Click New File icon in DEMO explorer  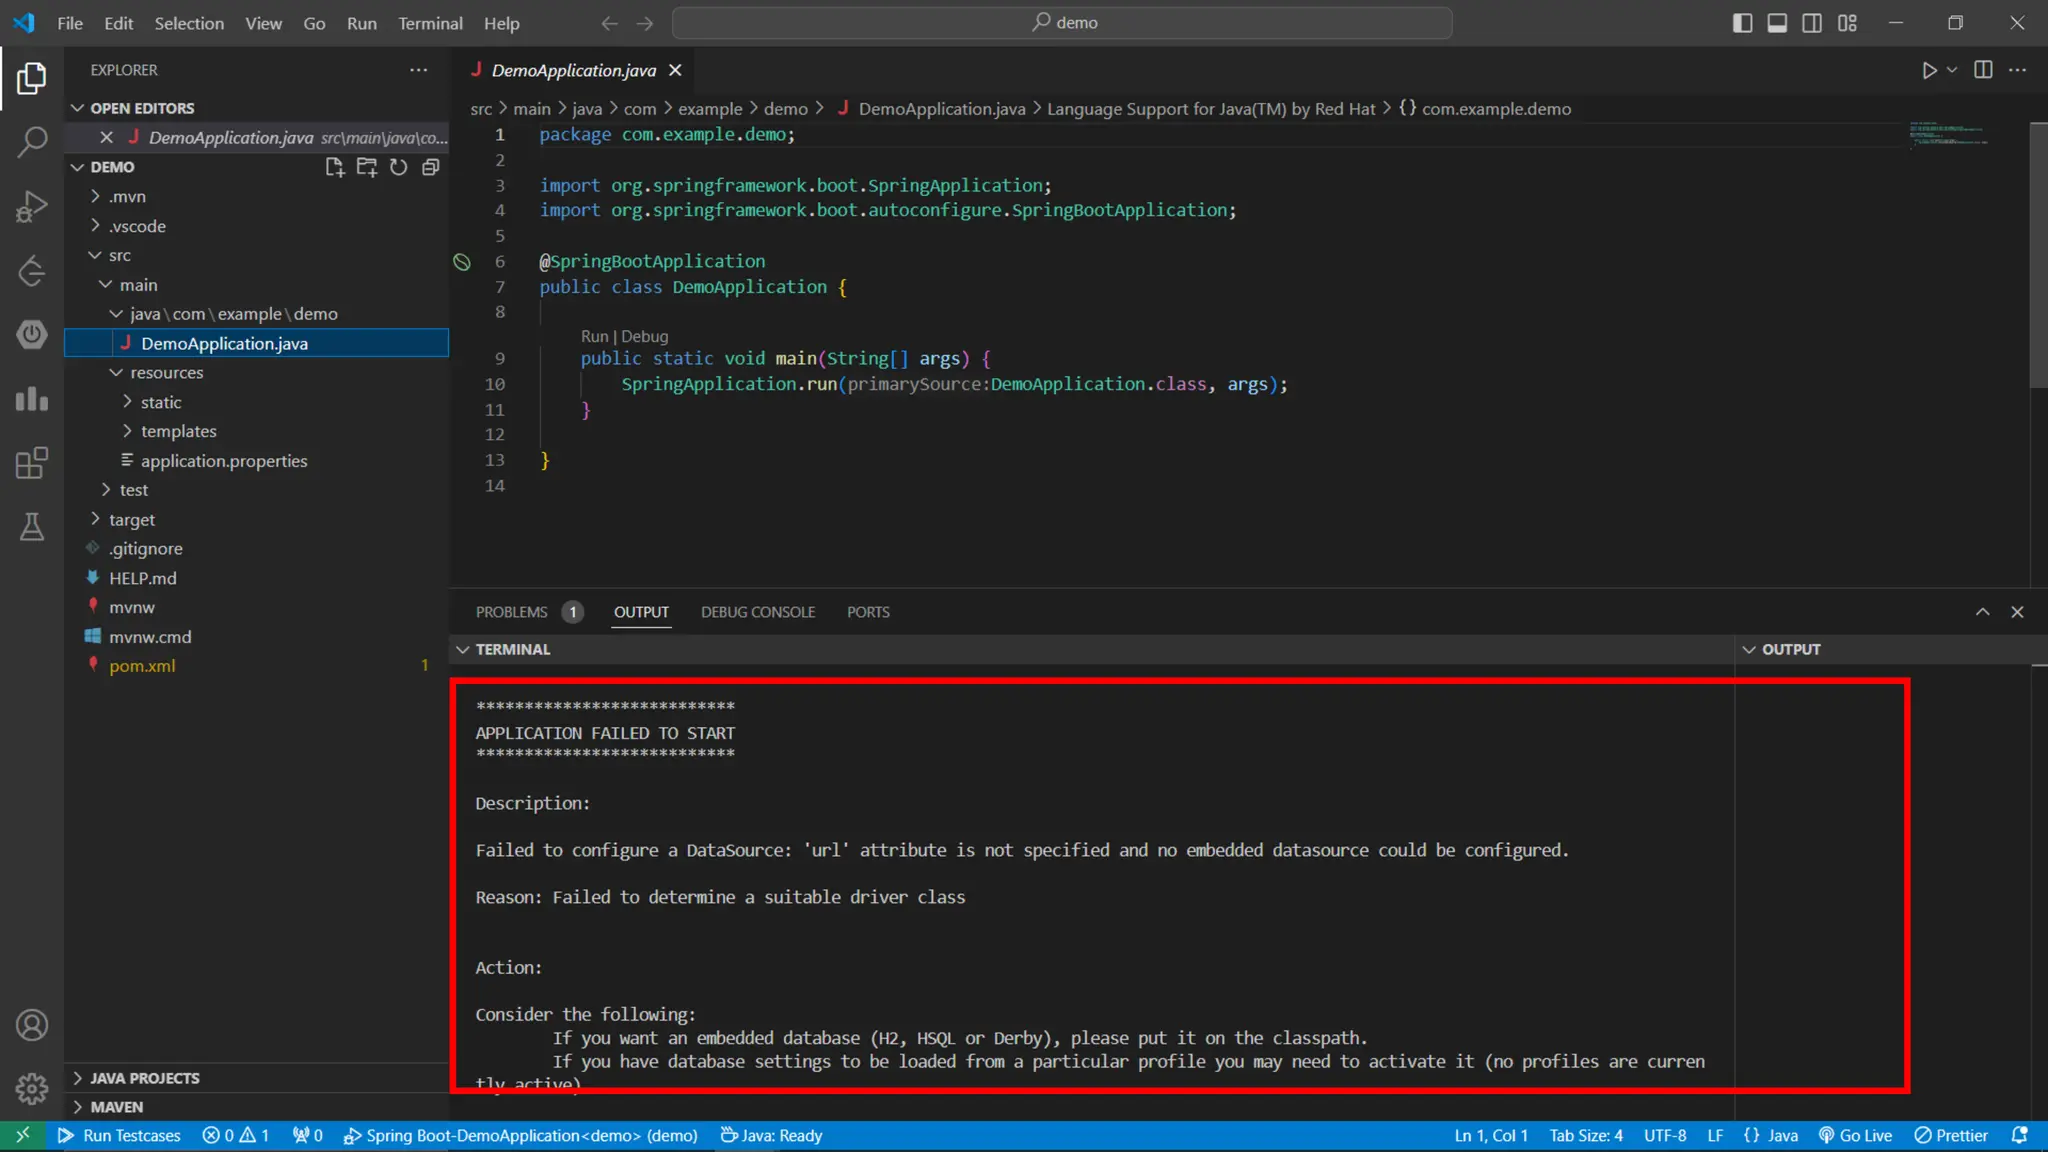(x=335, y=167)
